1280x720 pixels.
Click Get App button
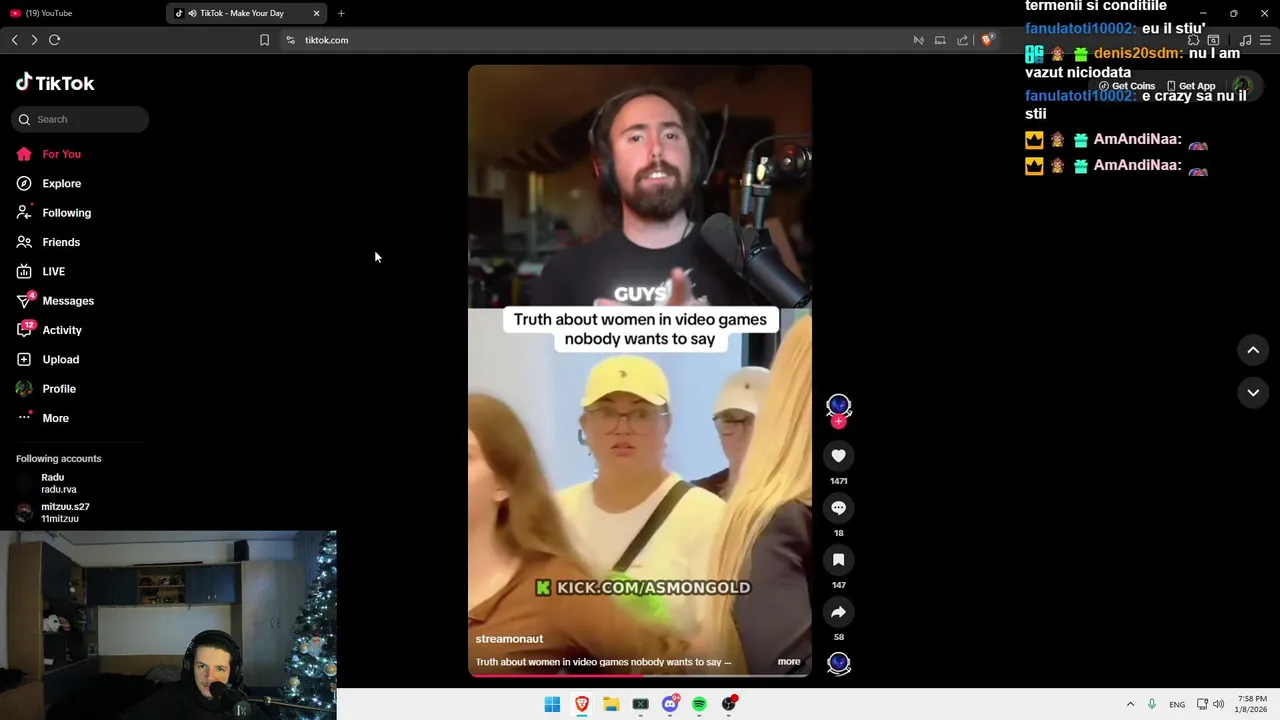coord(1191,86)
